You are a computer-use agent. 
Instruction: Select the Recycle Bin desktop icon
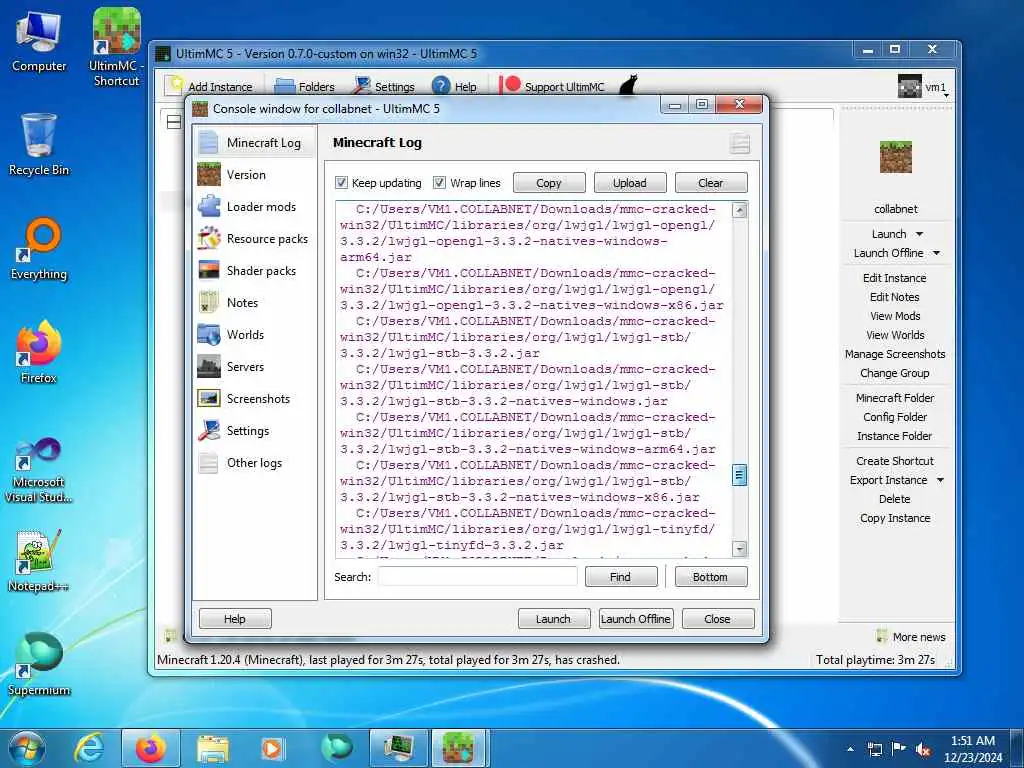pos(39,144)
